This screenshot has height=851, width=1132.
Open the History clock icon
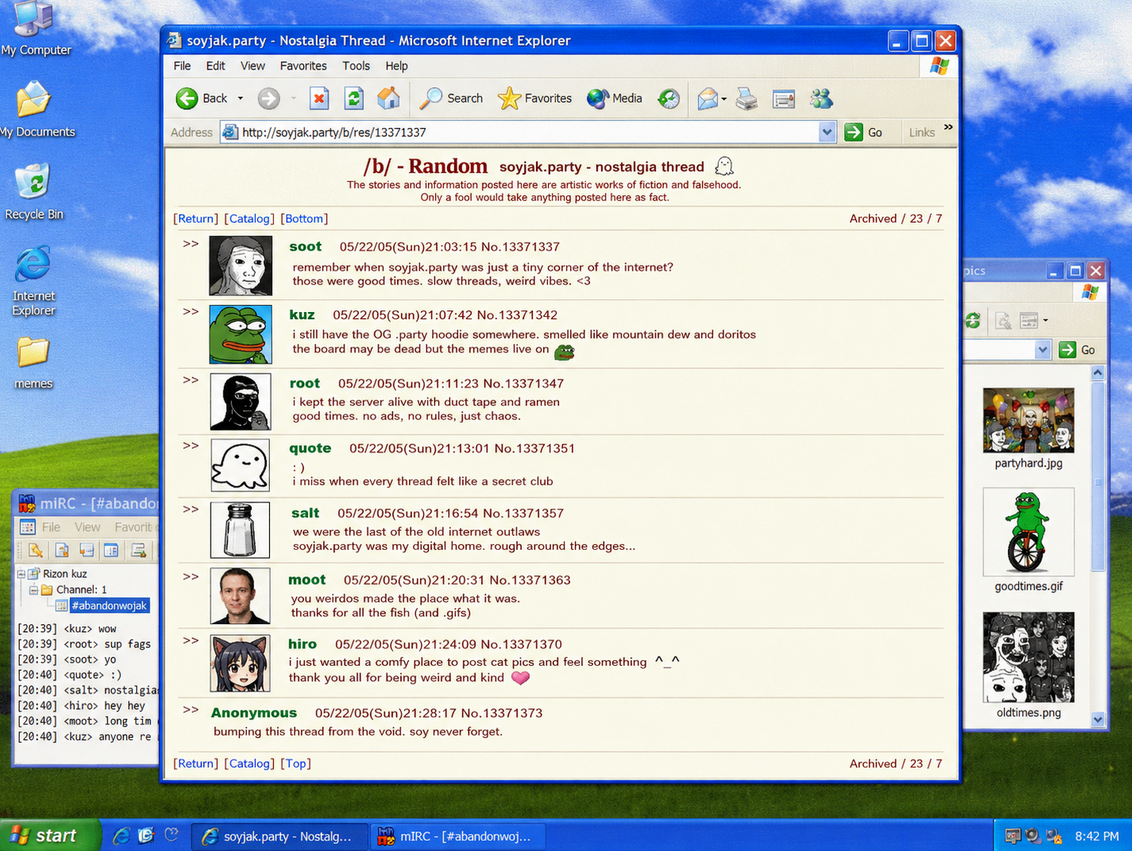[669, 98]
